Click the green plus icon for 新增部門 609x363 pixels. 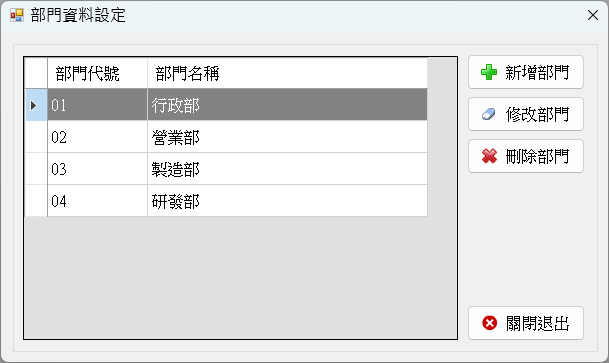(489, 72)
